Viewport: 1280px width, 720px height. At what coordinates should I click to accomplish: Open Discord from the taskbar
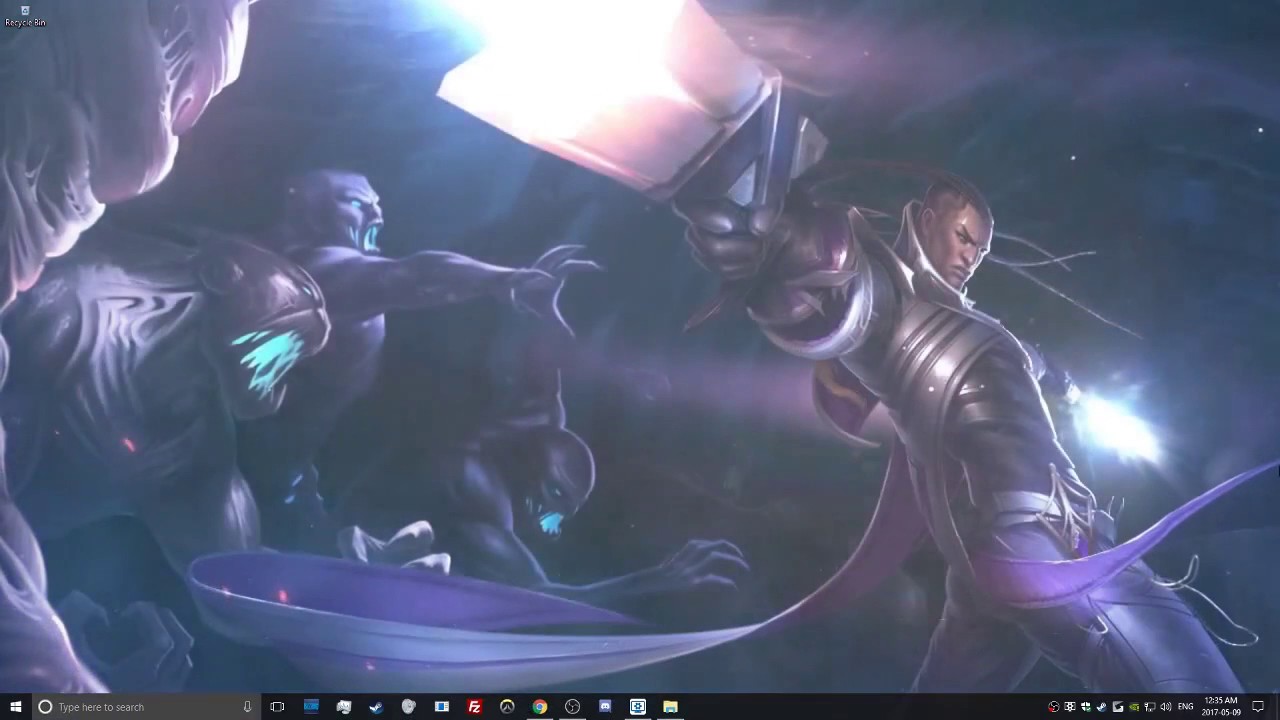tap(605, 707)
